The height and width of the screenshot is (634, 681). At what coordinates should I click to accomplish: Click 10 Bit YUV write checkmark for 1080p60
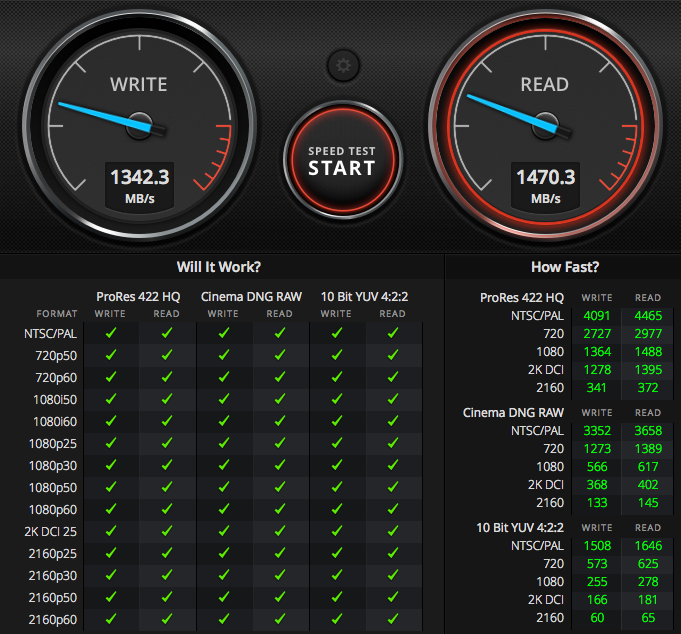coord(337,509)
